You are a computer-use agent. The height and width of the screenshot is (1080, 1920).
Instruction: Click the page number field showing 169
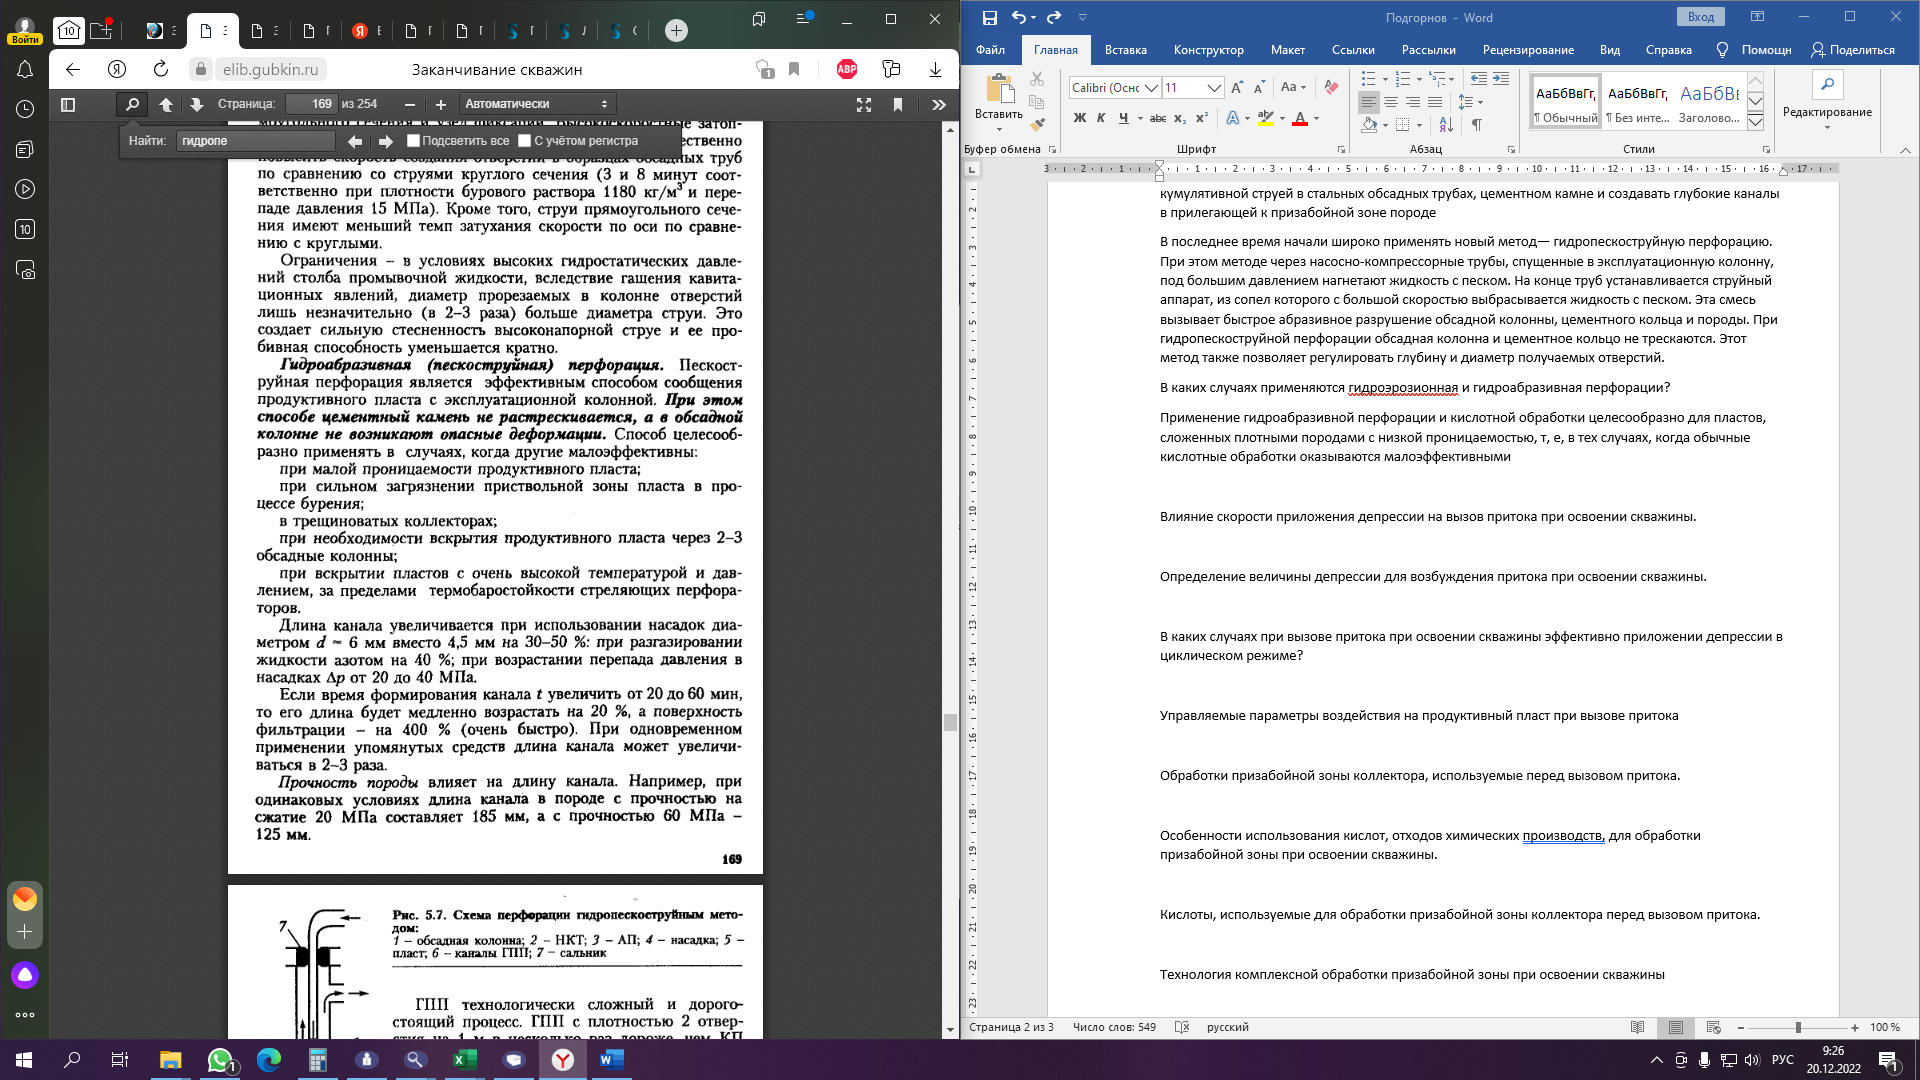click(x=311, y=104)
